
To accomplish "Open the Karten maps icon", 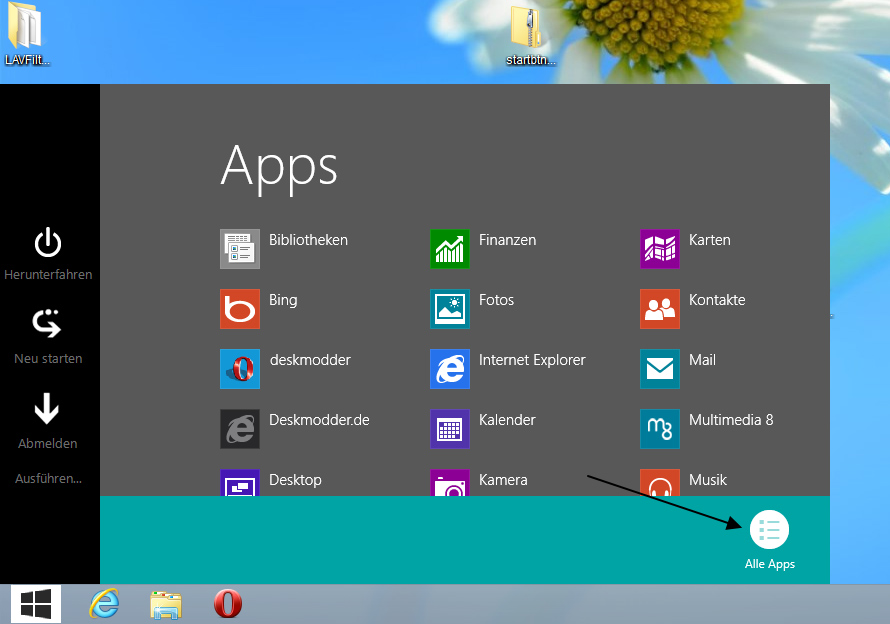I will coord(660,249).
